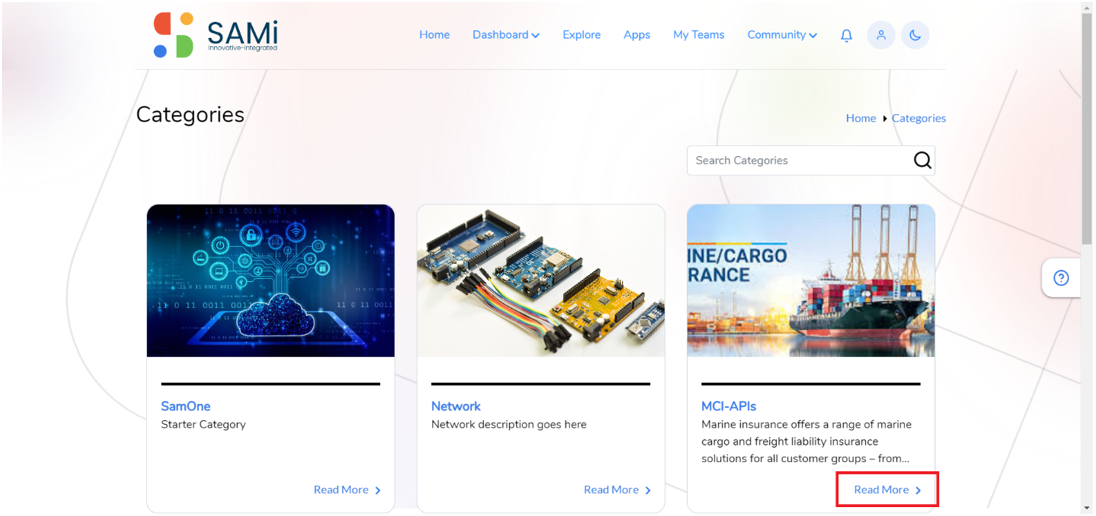This screenshot has width=1096, height=516.
Task: Go to Home in navigation bar
Action: tap(435, 35)
